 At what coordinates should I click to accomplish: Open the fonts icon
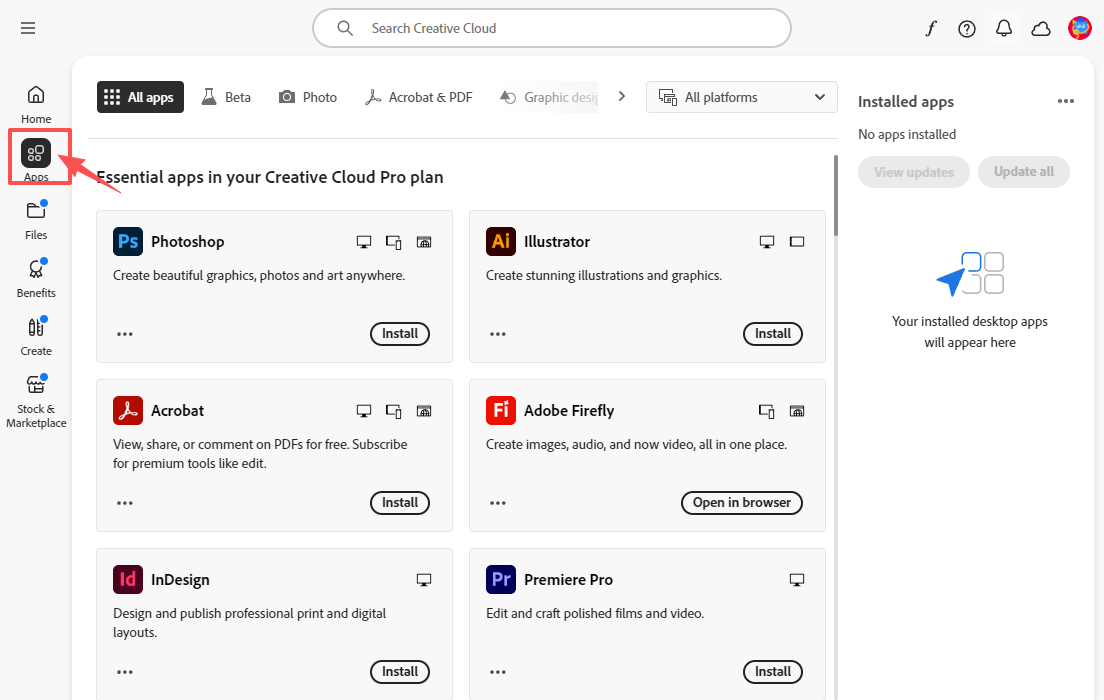click(x=930, y=28)
